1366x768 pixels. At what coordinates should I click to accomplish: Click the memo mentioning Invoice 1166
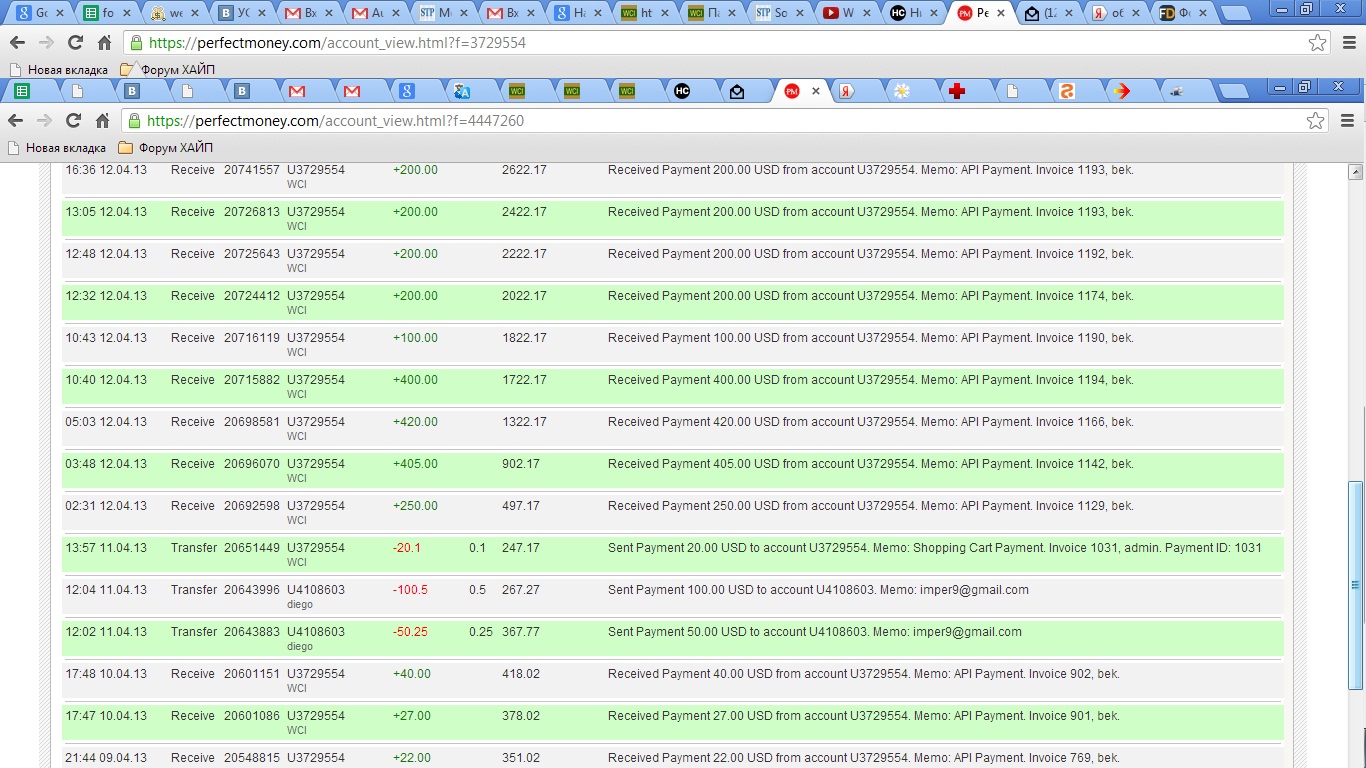click(x=871, y=422)
